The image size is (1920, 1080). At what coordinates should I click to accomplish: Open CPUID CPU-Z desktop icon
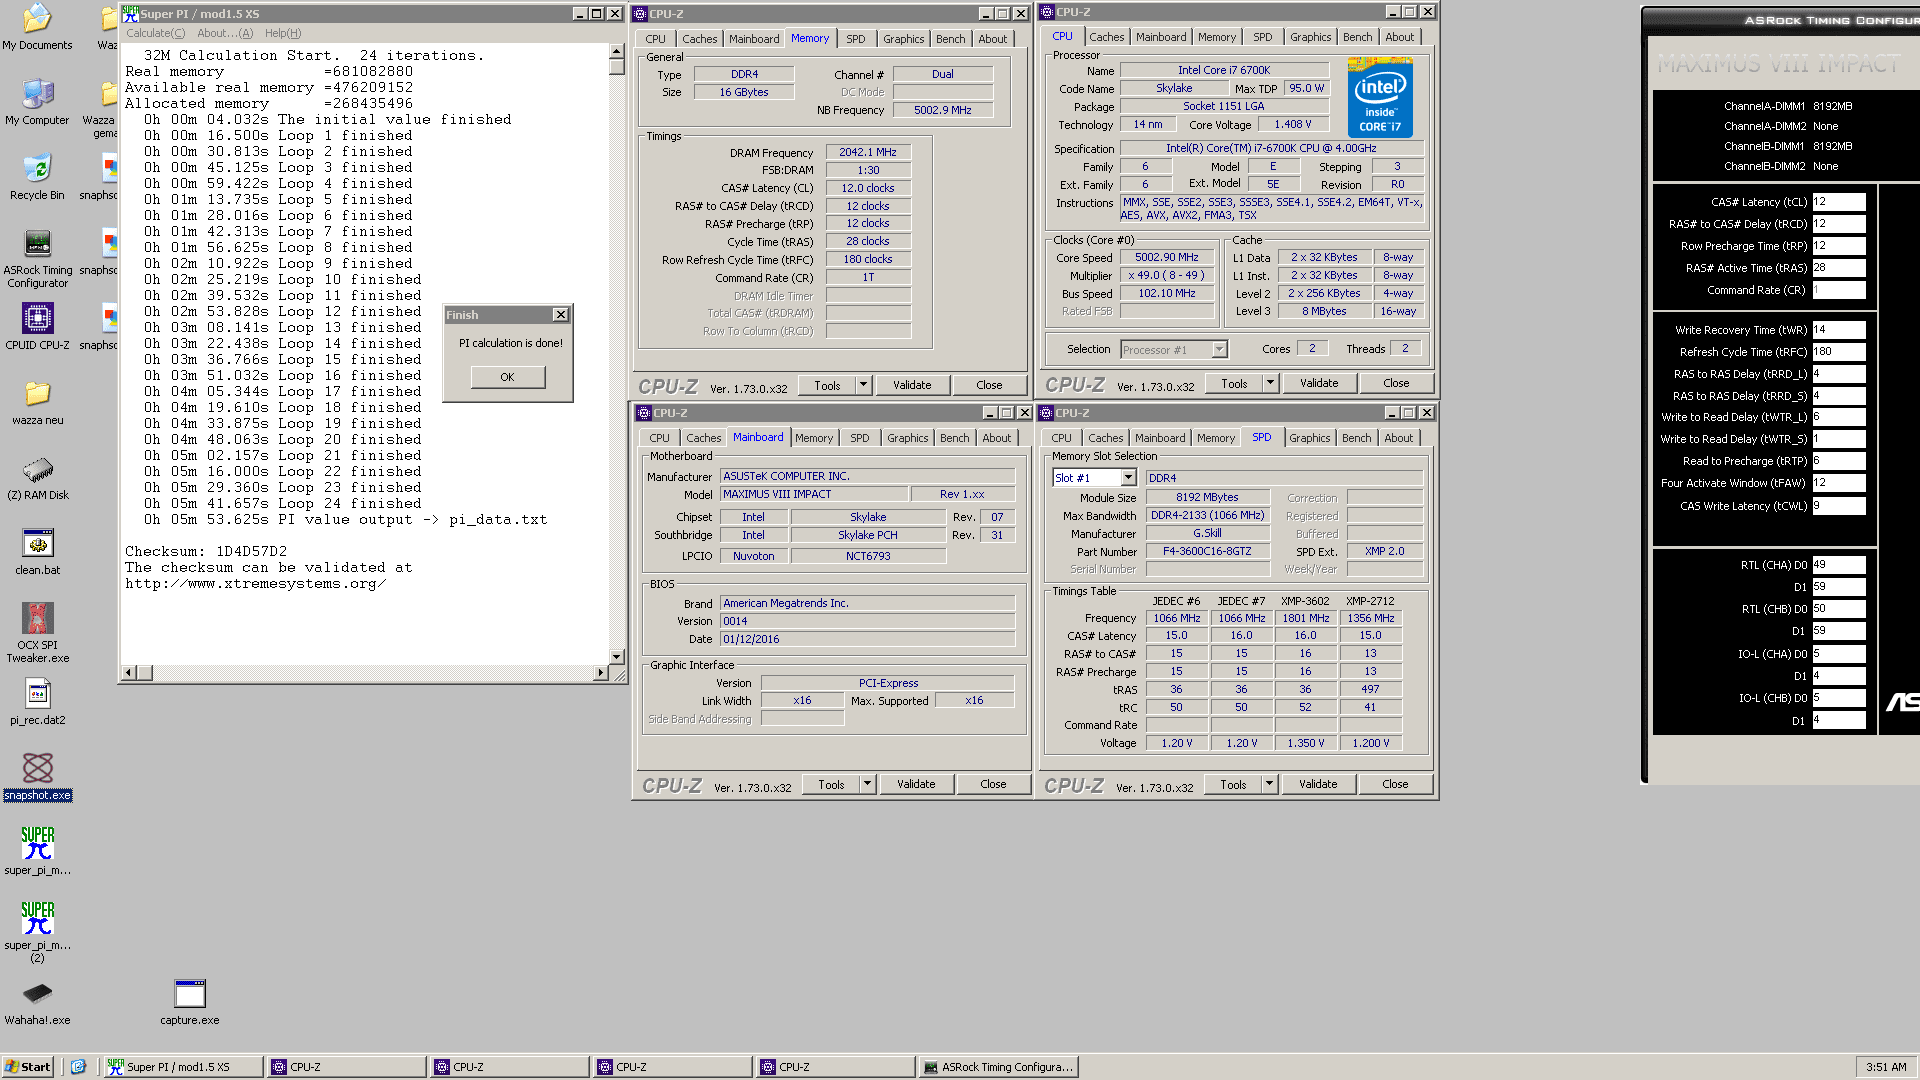tap(37, 320)
